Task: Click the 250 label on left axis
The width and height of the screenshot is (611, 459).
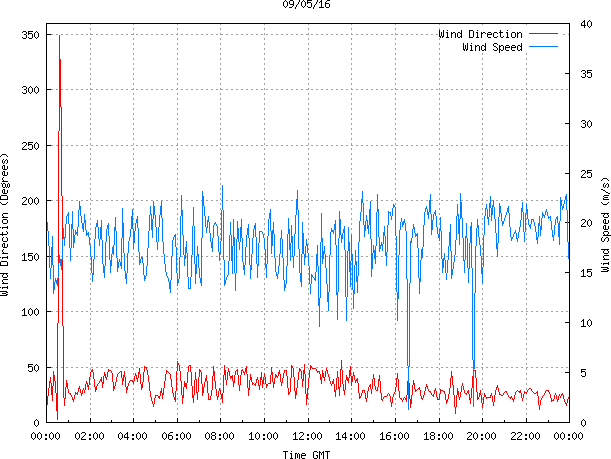Action: pyautogui.click(x=30, y=146)
